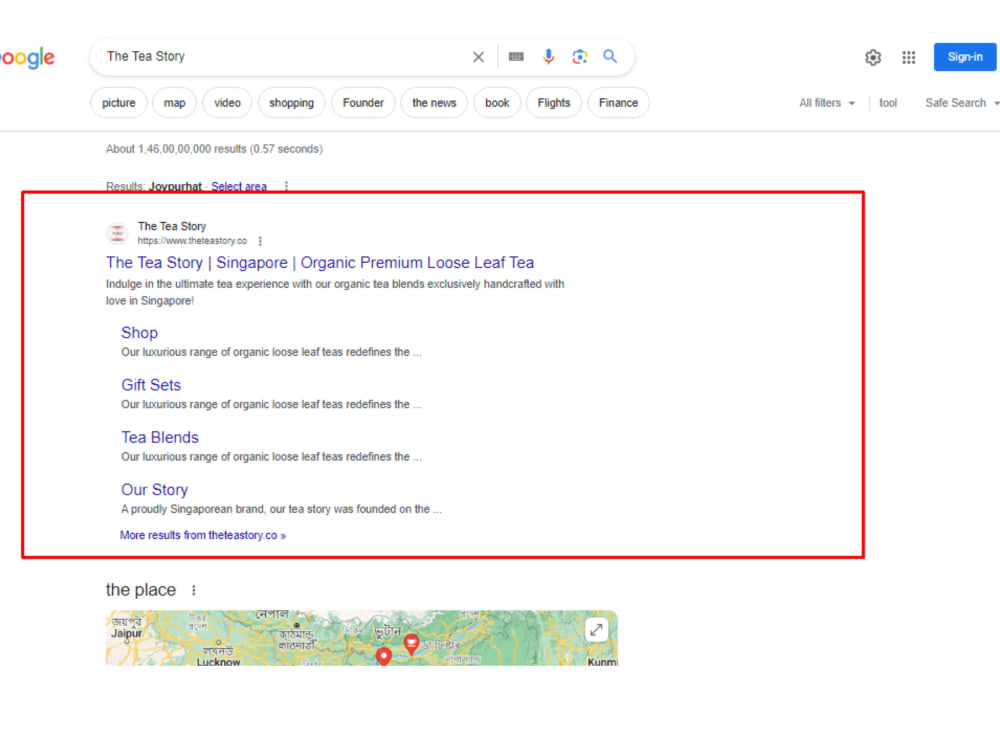The height and width of the screenshot is (750, 1000).
Task: Select 'the news' filter chip
Action: (434, 103)
